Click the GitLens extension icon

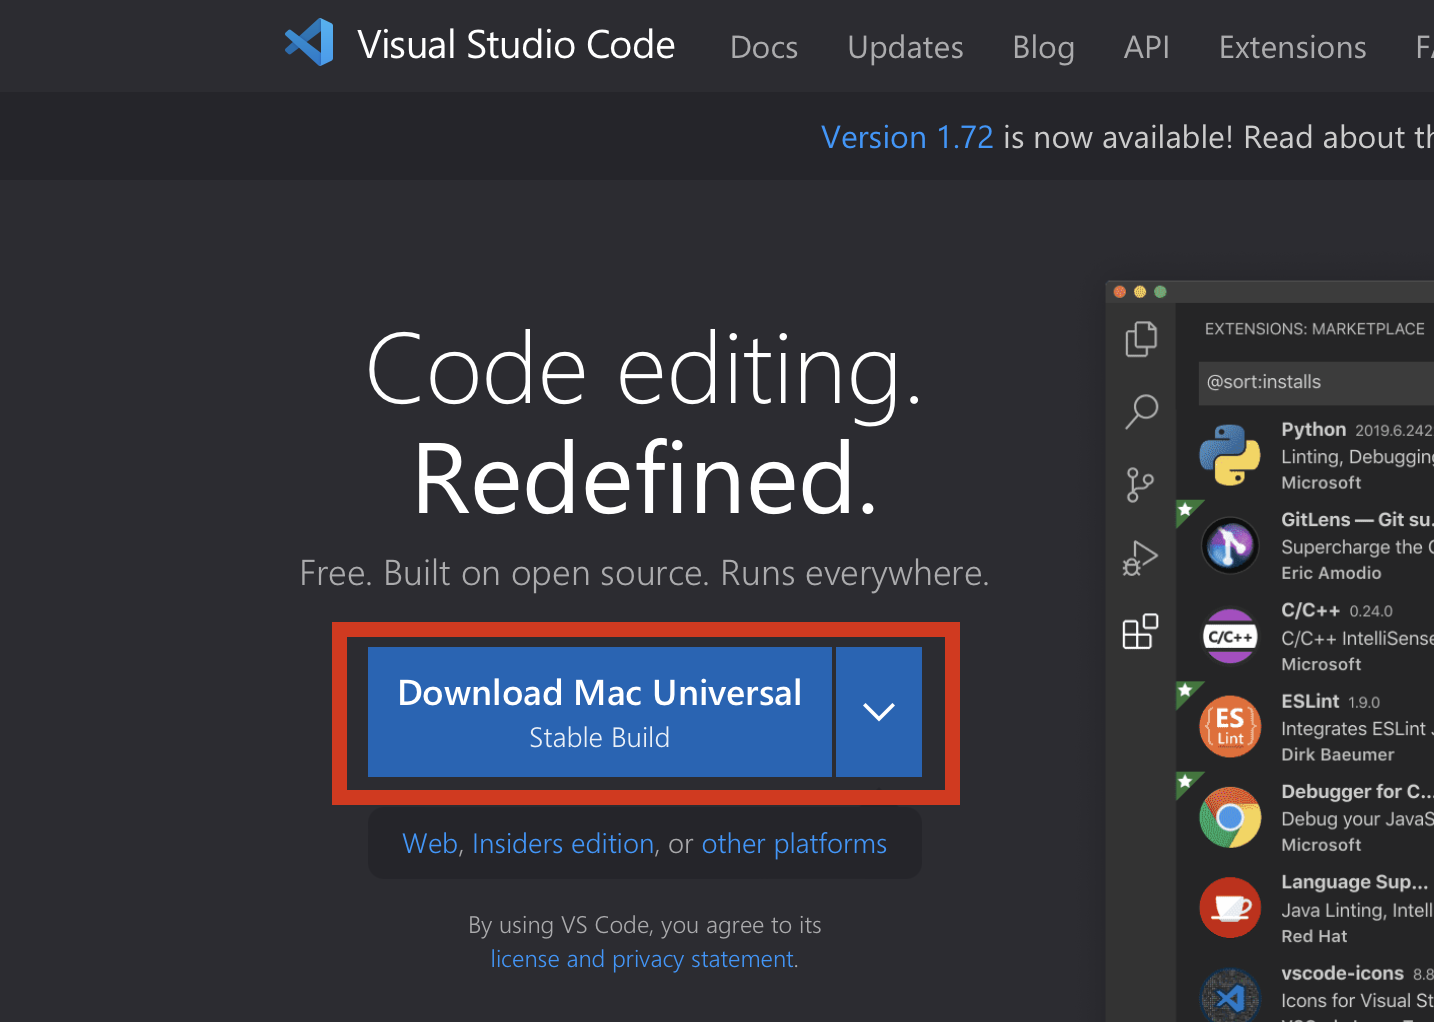tap(1230, 545)
